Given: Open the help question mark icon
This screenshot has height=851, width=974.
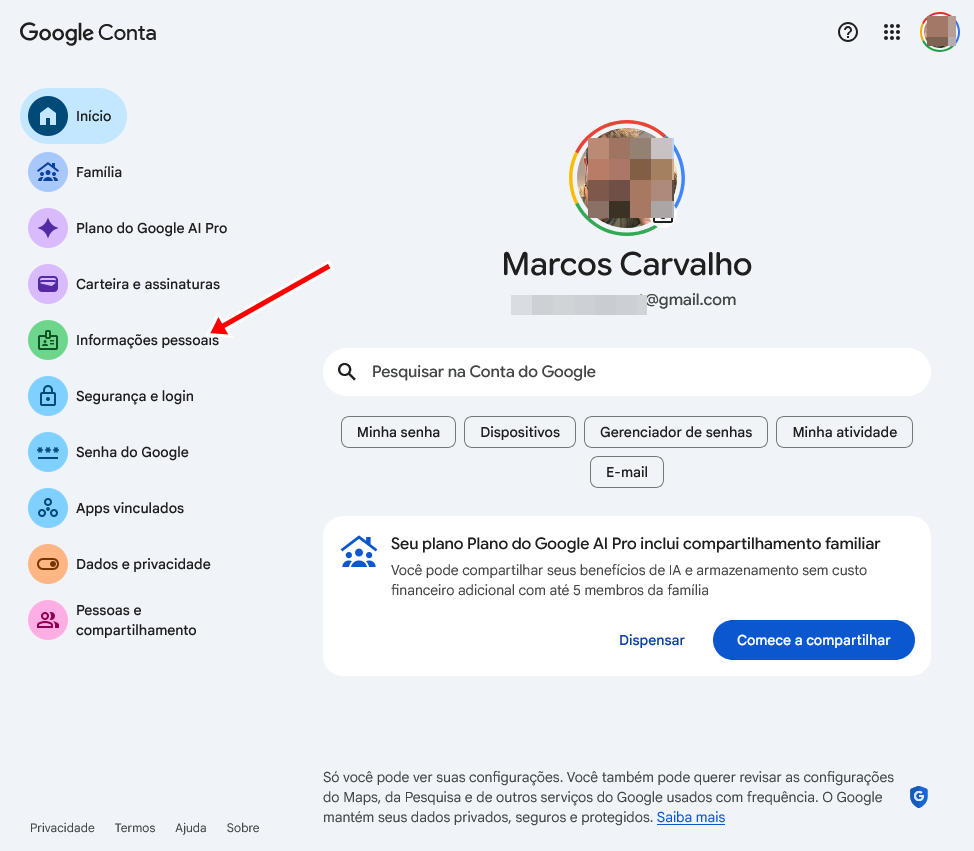Looking at the screenshot, I should [847, 32].
